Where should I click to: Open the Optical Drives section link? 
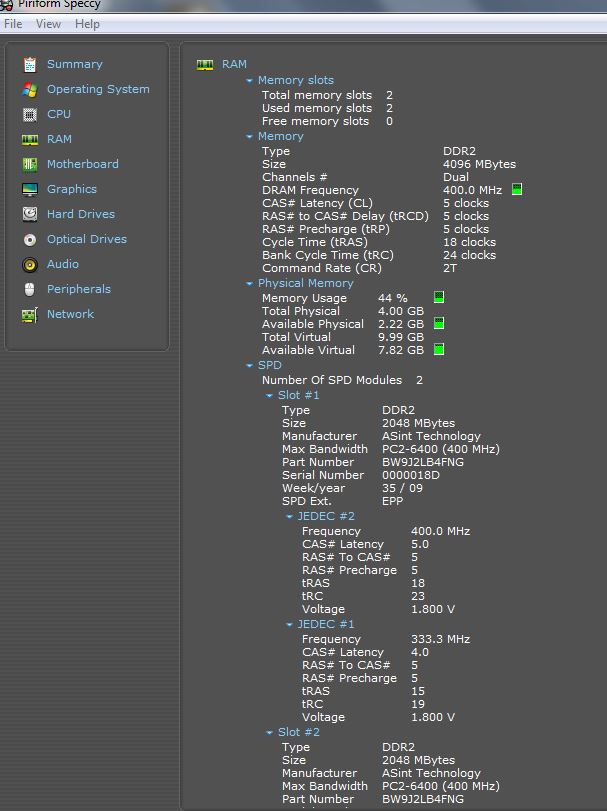[x=86, y=239]
